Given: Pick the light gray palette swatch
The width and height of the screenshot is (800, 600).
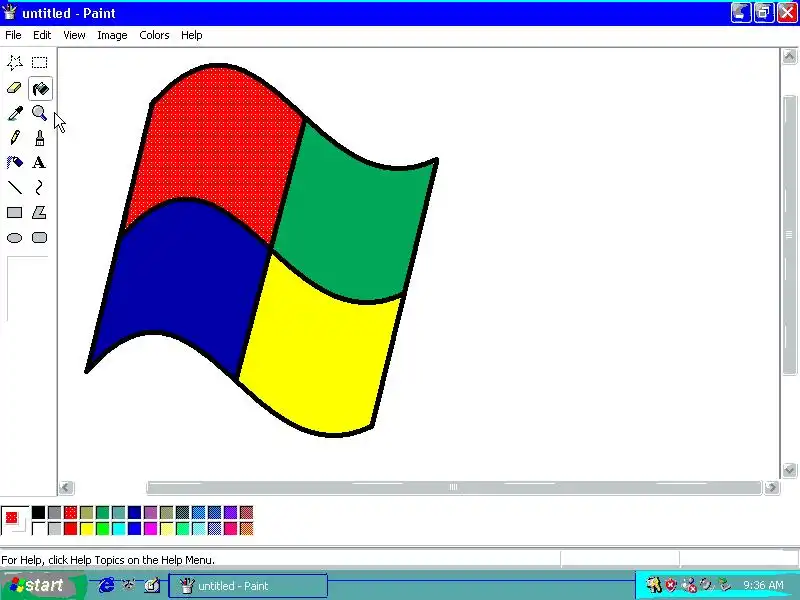Looking at the screenshot, I should [55, 529].
